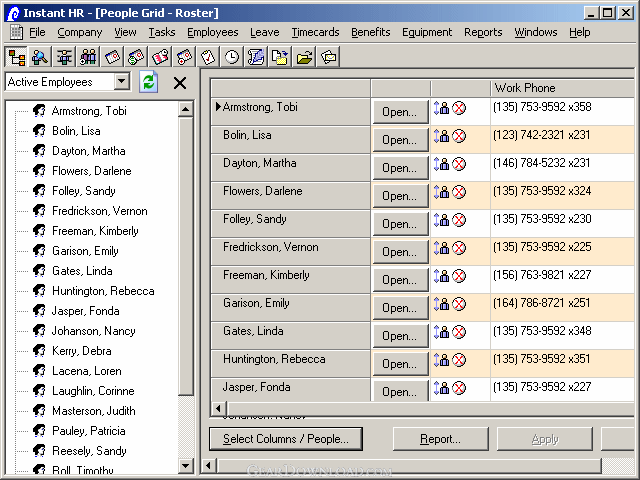
Task: Click the red X for Flowers, Darlene
Action: click(x=459, y=192)
